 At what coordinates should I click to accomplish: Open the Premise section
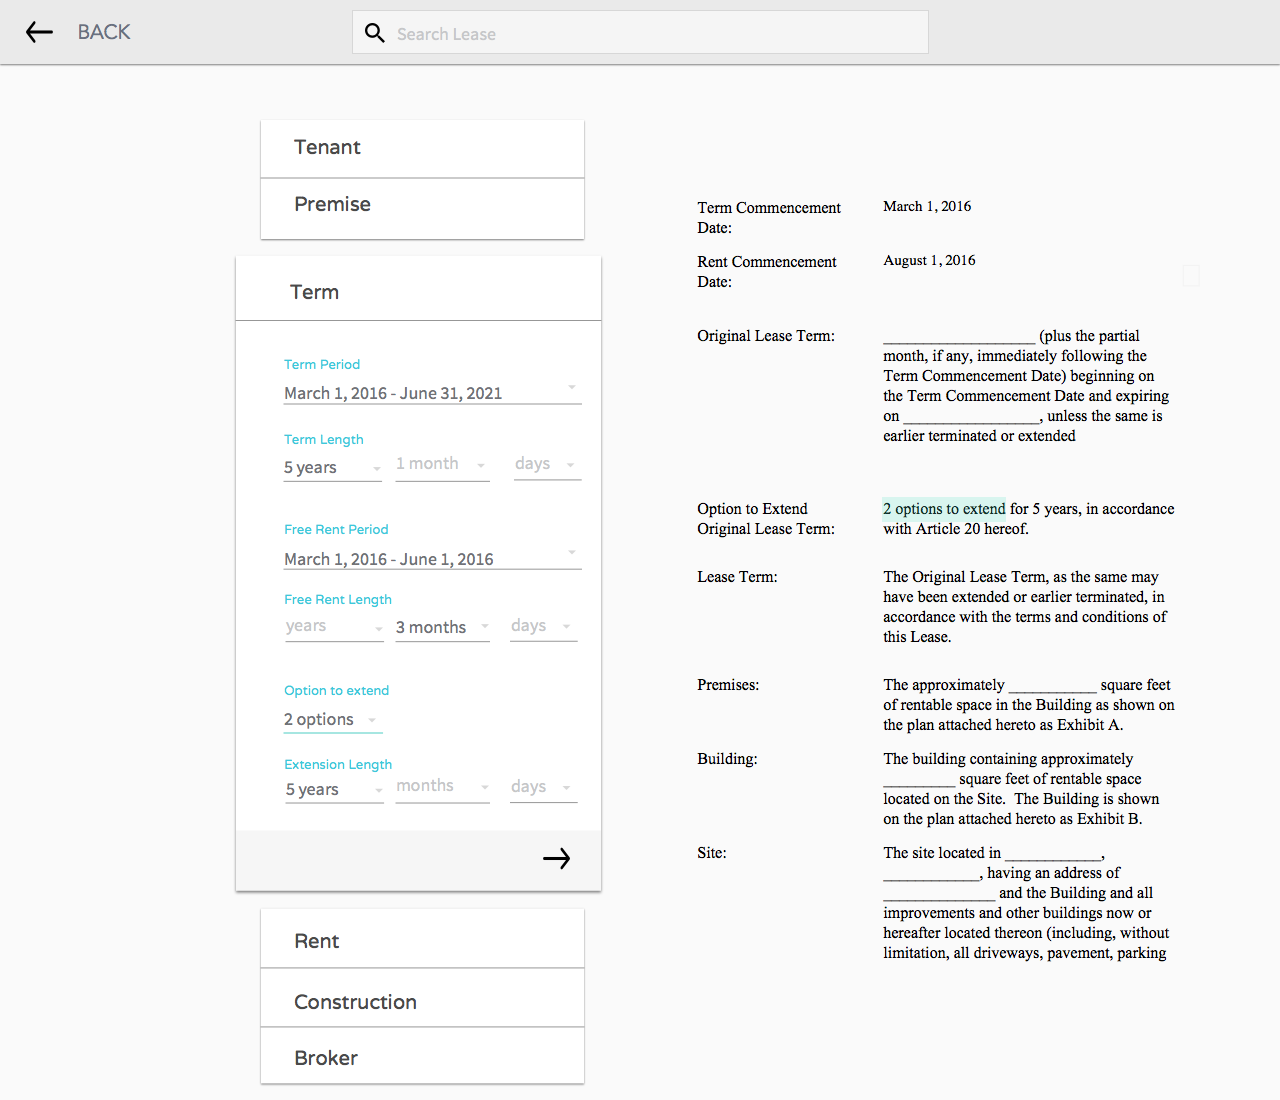tap(422, 207)
